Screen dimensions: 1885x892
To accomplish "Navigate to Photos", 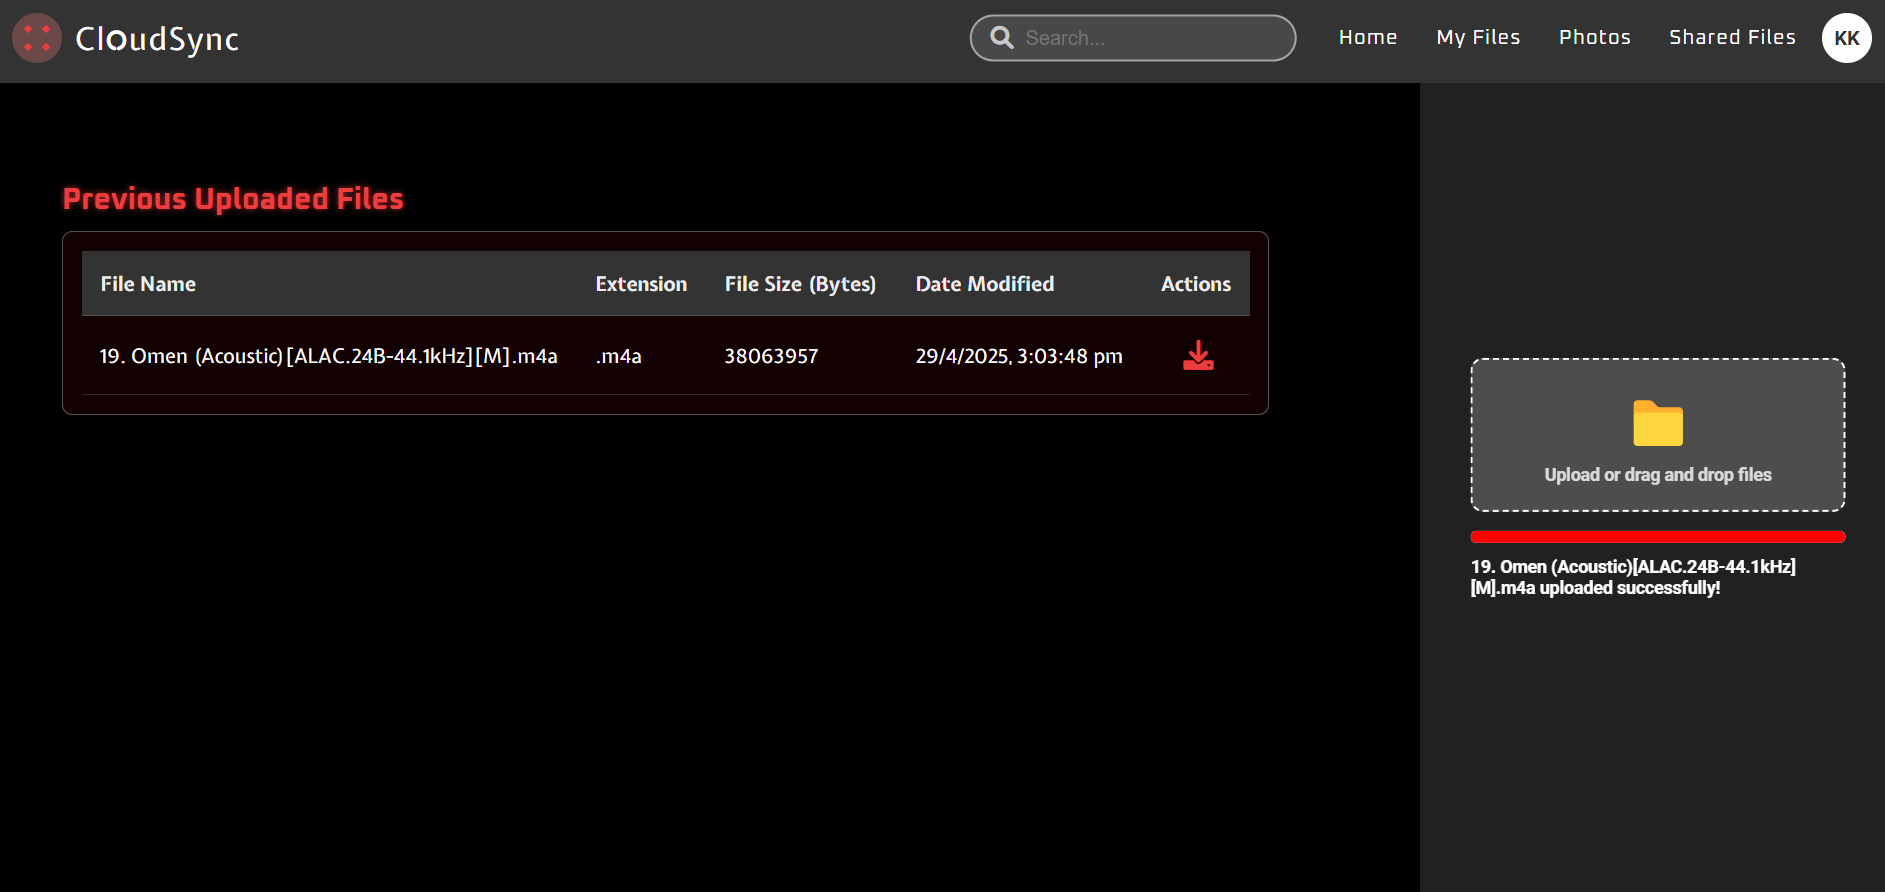I will coord(1594,38).
